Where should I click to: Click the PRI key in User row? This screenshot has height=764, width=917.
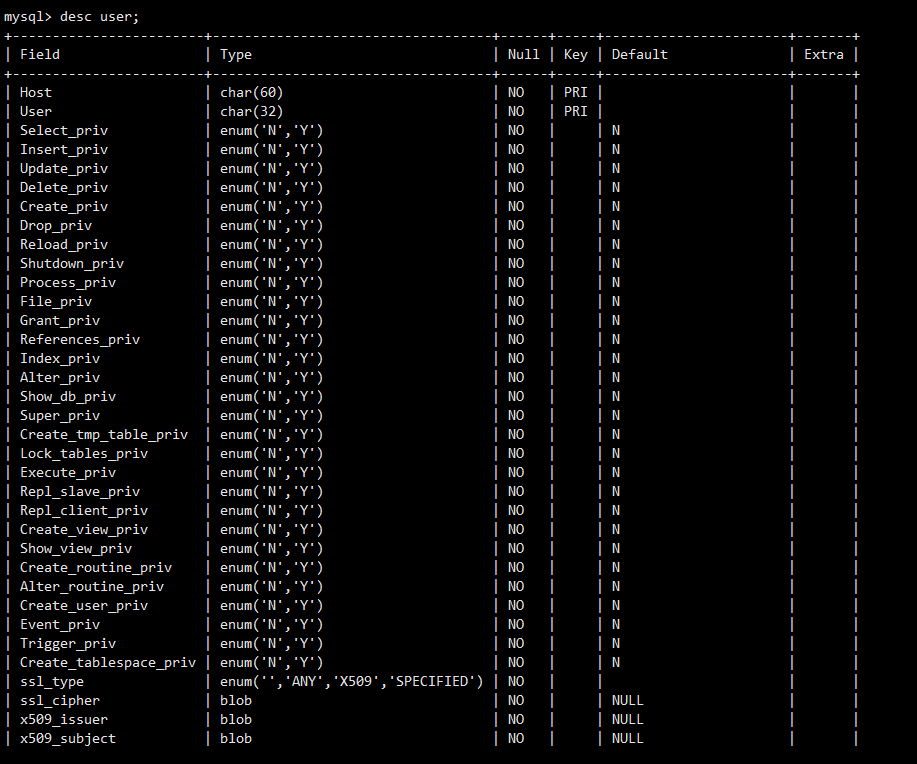tap(575, 111)
